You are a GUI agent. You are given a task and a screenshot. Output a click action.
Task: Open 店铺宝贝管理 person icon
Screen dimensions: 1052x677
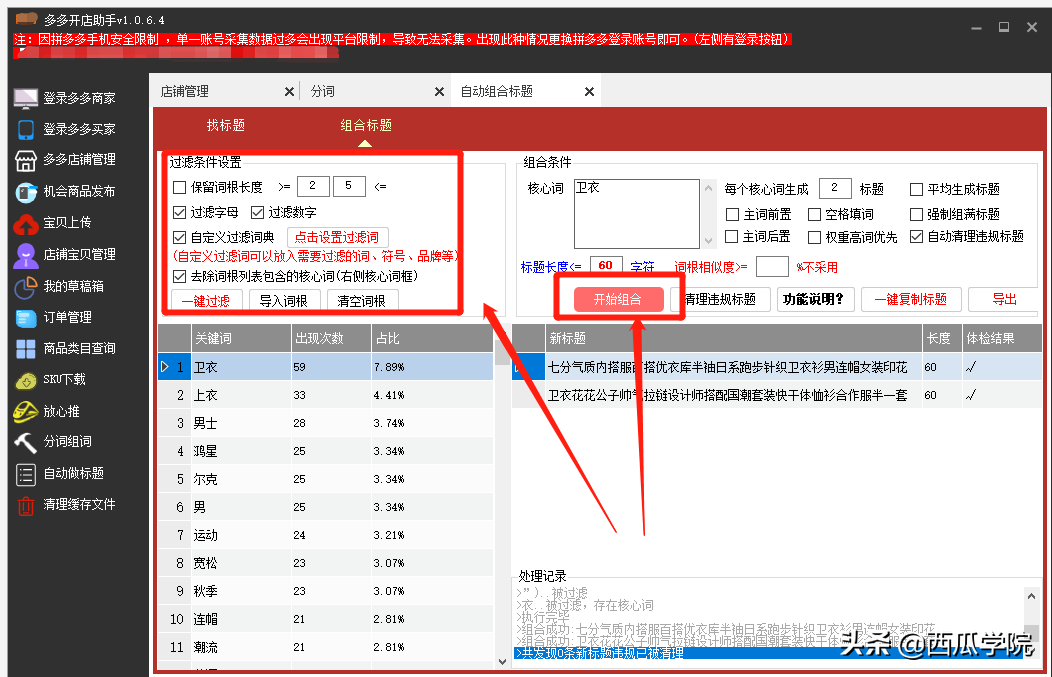25,255
